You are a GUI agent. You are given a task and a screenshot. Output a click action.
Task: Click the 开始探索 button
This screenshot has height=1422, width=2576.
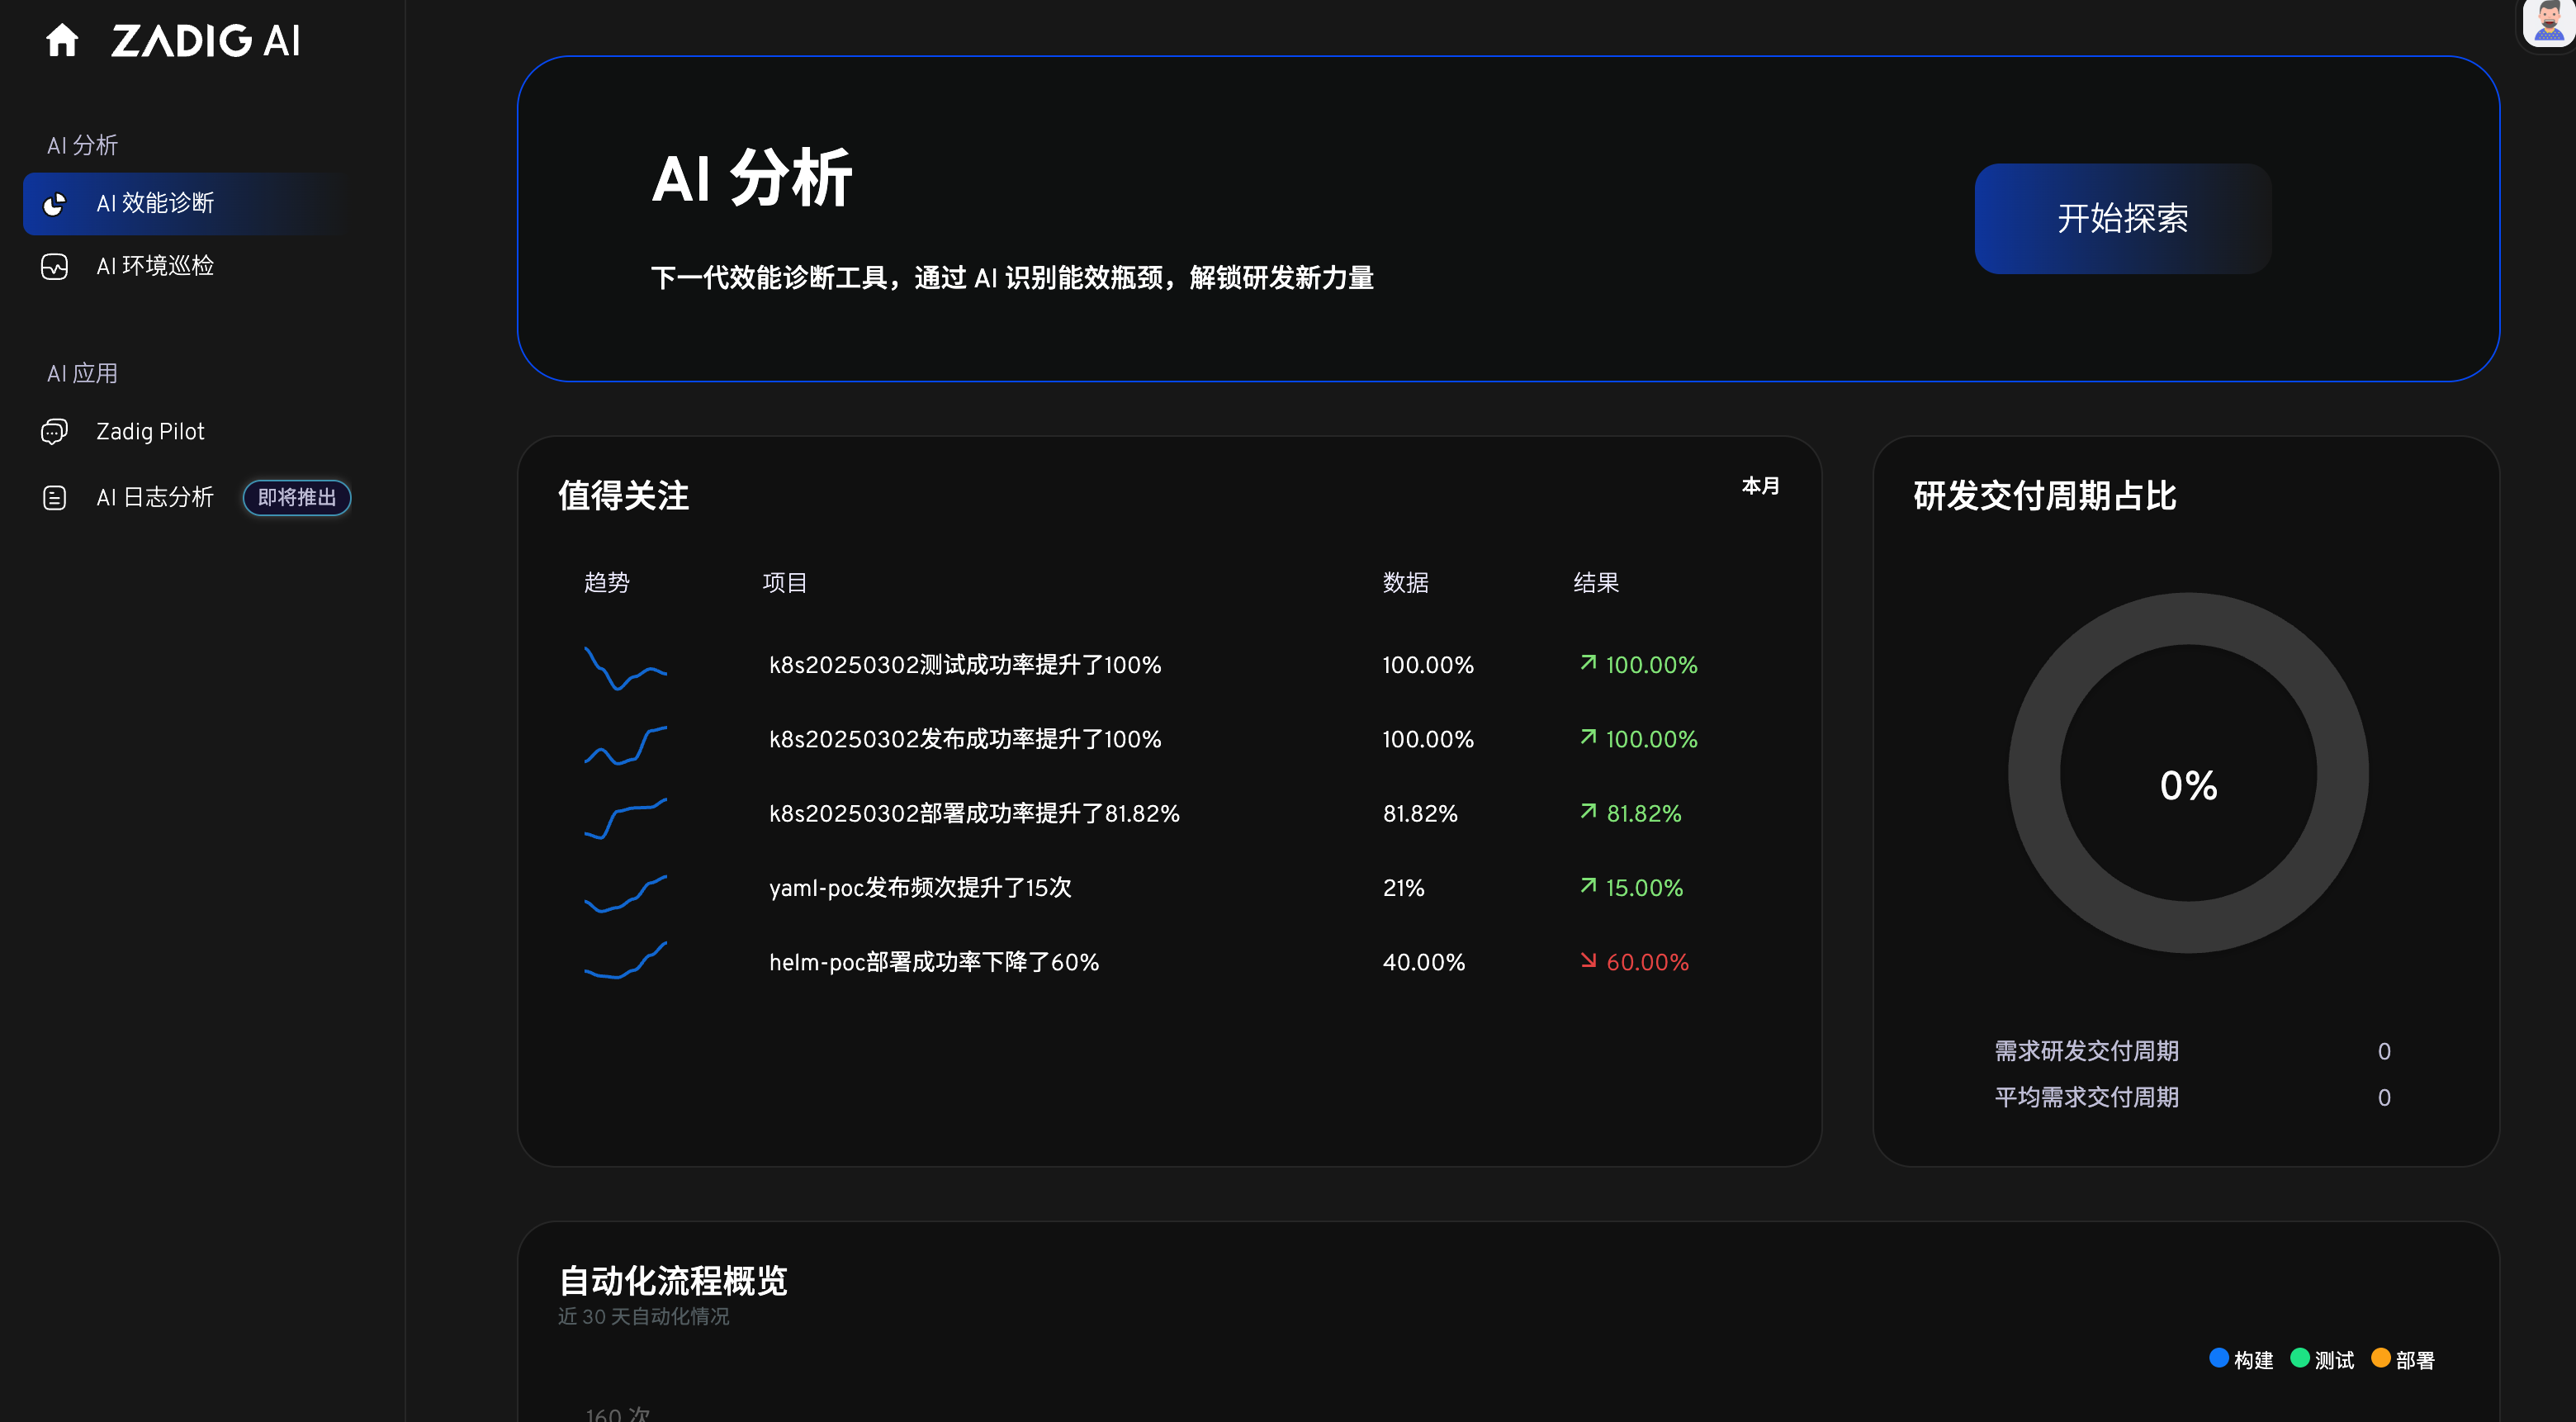click(x=2123, y=218)
